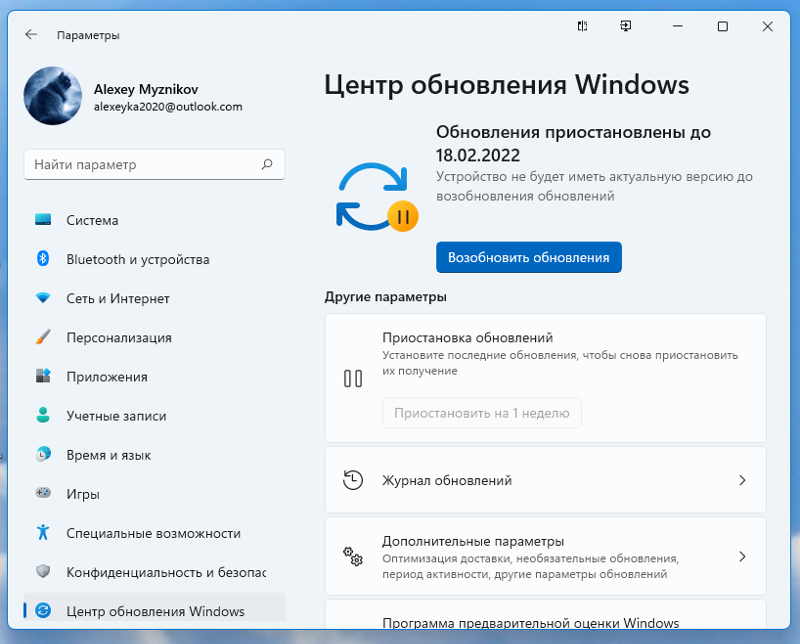The image size is (800, 644).
Task: Click the Центр обновления Windows sync icon
Action: [x=43, y=610]
